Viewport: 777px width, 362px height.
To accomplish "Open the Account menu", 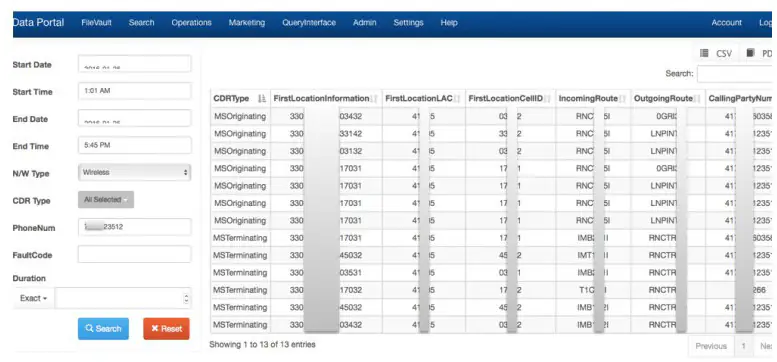I will coord(726,23).
